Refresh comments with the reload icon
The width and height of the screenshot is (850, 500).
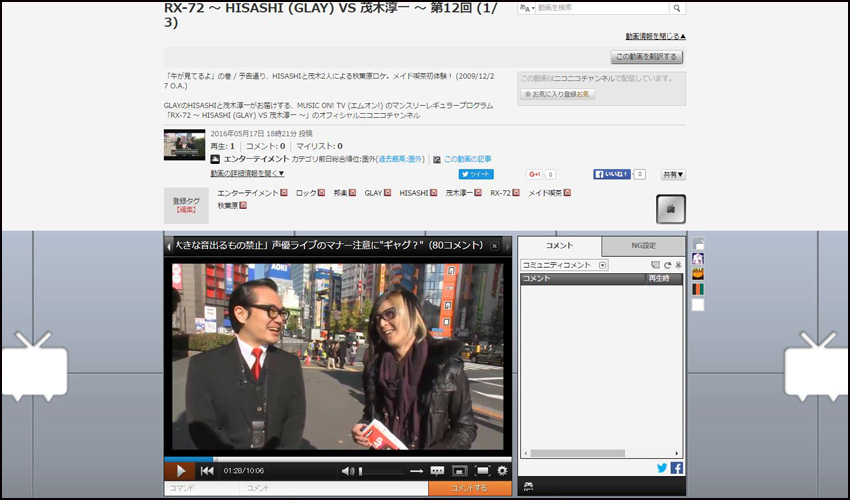click(x=667, y=265)
